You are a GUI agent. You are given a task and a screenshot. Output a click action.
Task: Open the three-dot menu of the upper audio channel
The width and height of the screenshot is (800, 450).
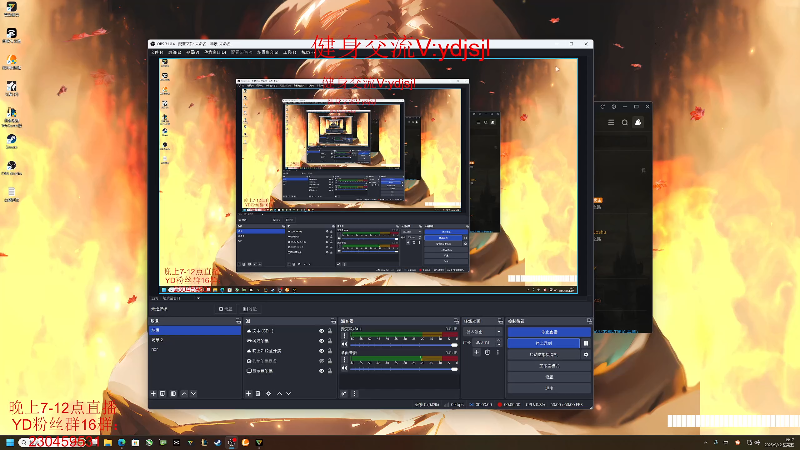(344, 335)
